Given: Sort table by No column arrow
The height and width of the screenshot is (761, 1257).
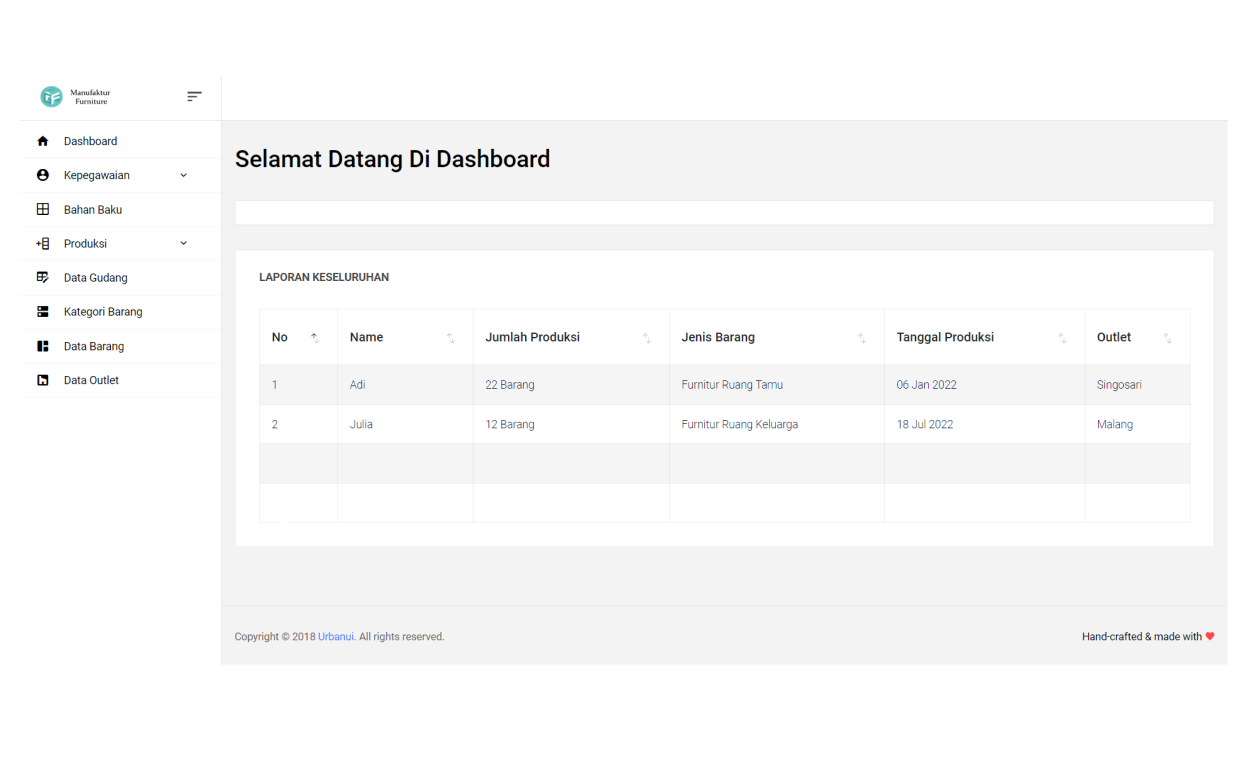Looking at the screenshot, I should click(x=315, y=338).
